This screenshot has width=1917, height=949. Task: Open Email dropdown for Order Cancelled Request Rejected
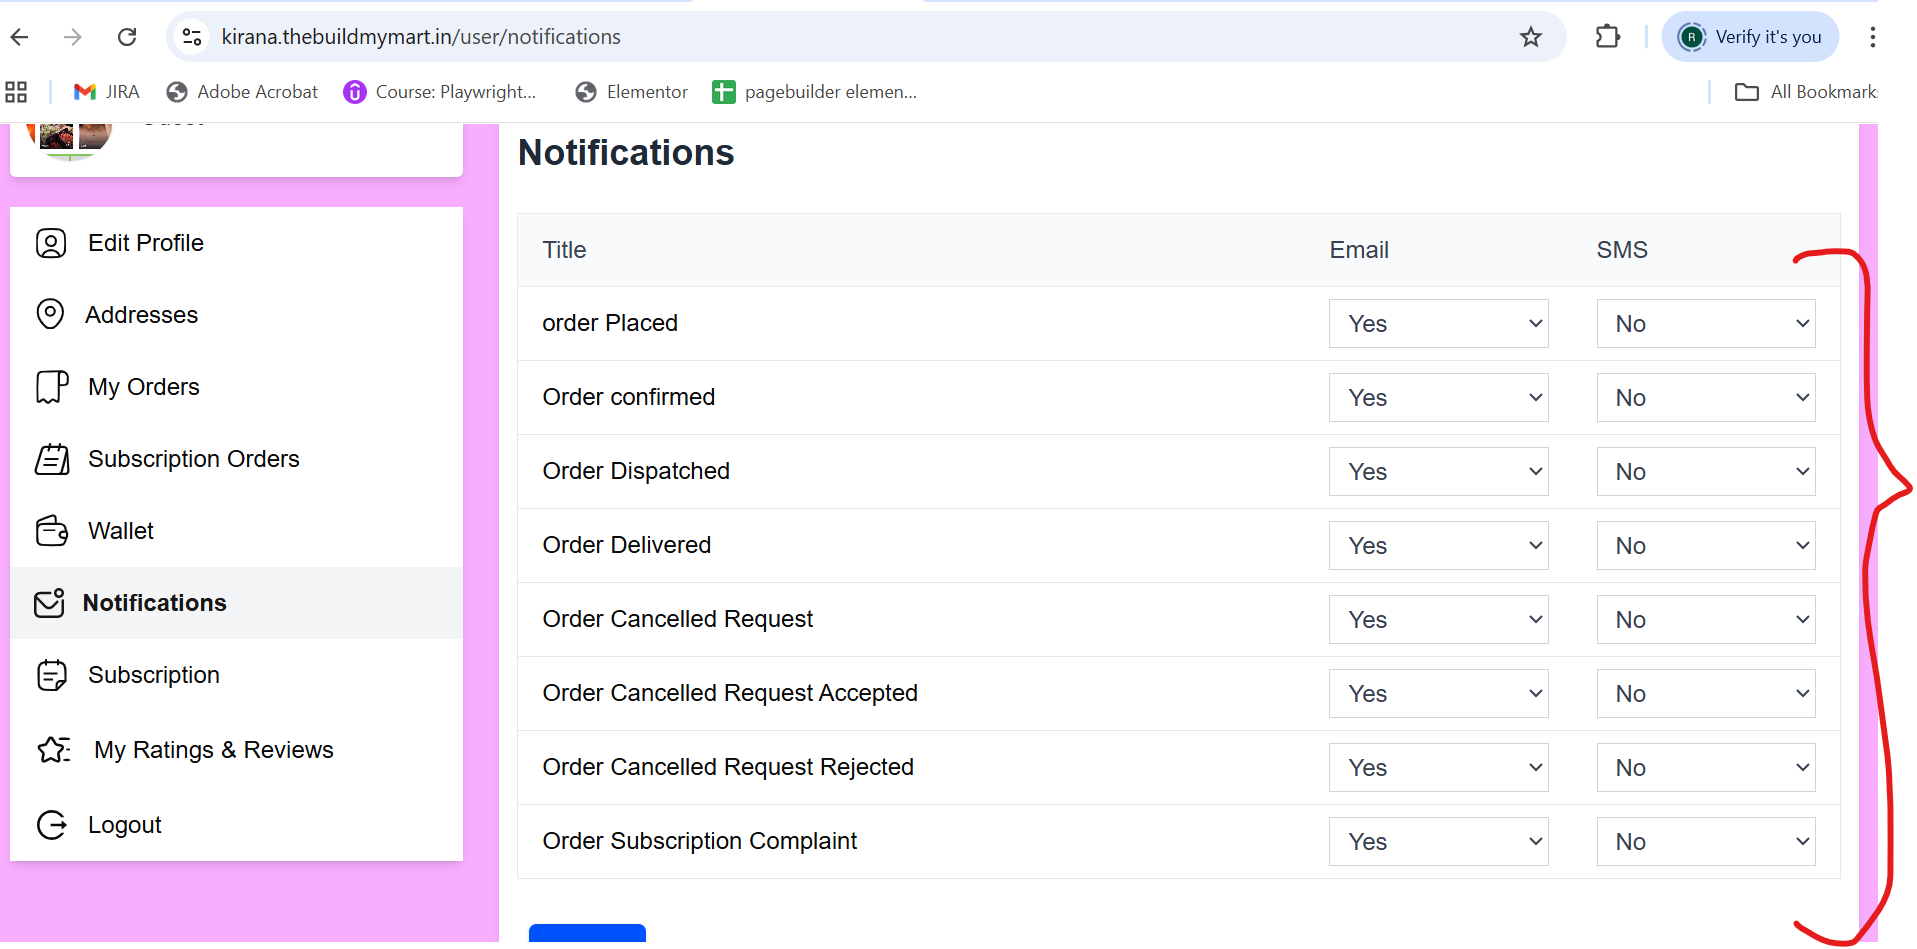coord(1438,768)
